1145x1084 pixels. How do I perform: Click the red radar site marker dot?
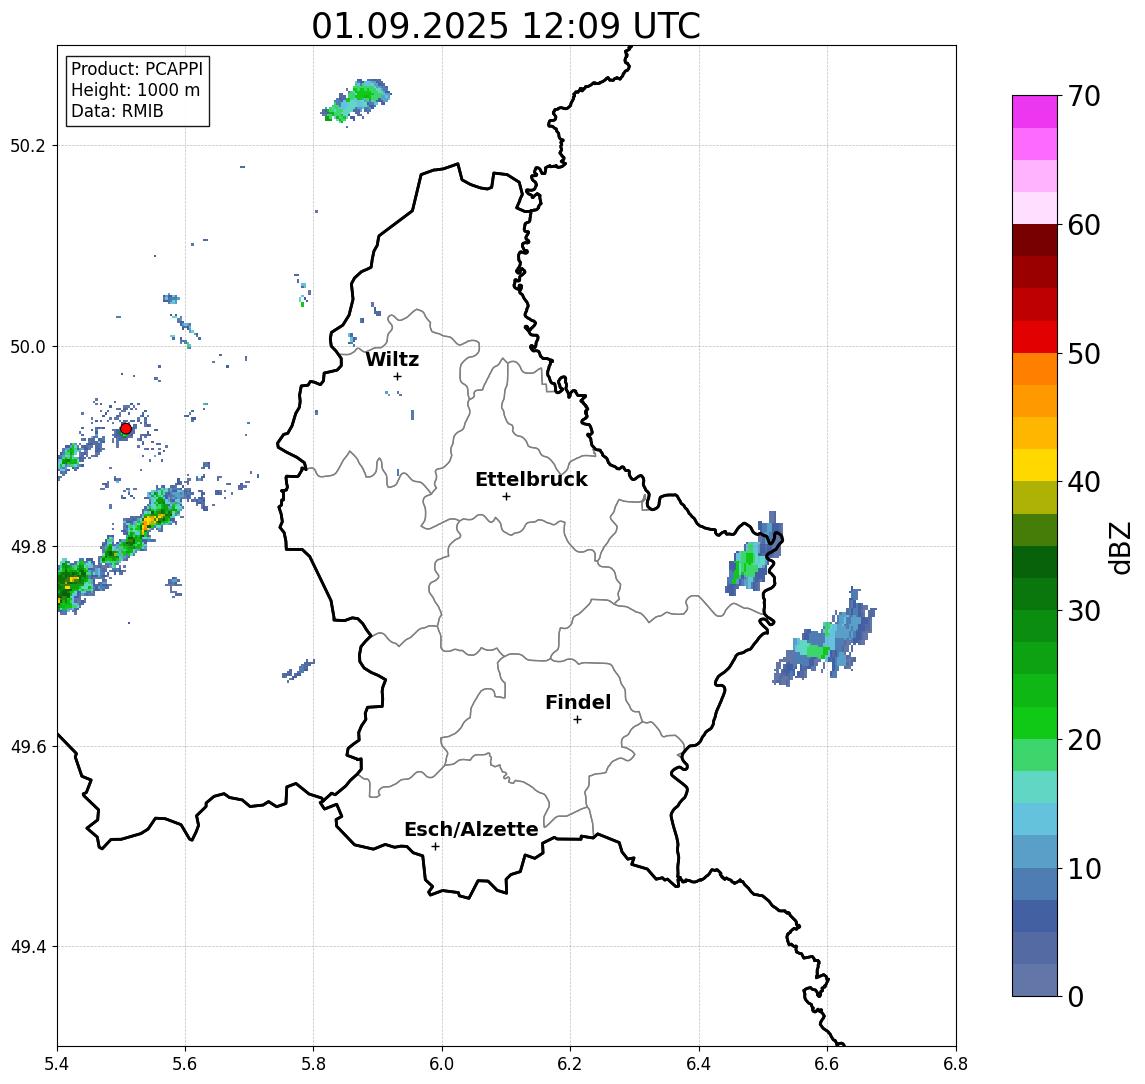(x=126, y=429)
